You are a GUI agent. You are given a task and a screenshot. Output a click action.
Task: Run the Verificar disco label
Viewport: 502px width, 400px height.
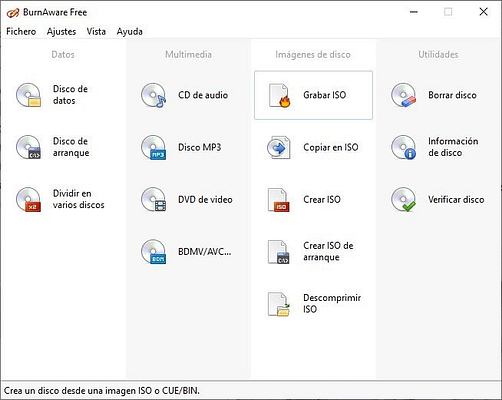[456, 199]
